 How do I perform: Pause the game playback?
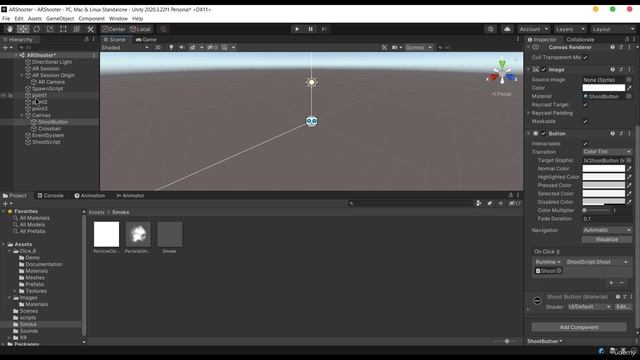point(310,29)
